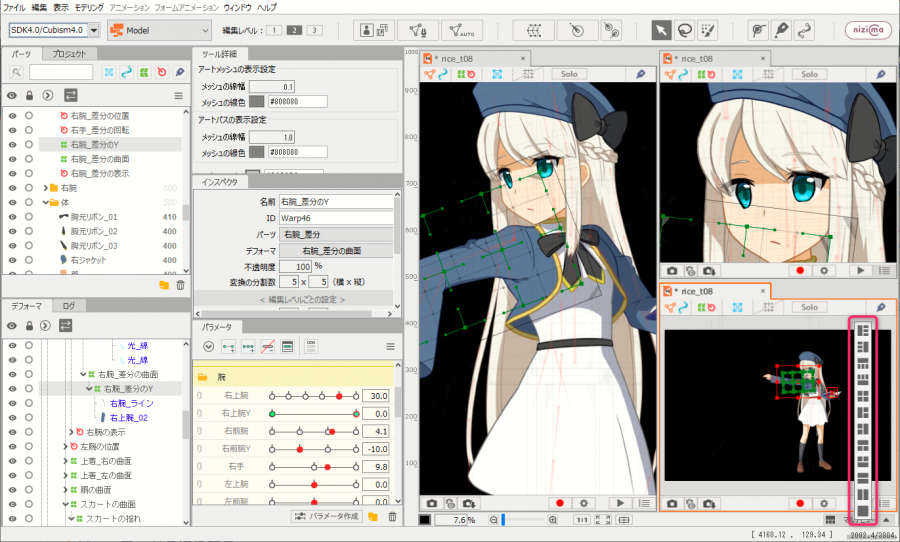This screenshot has height=542, width=900.
Task: Open the parts panel hamburger menu
Action: pos(179,96)
